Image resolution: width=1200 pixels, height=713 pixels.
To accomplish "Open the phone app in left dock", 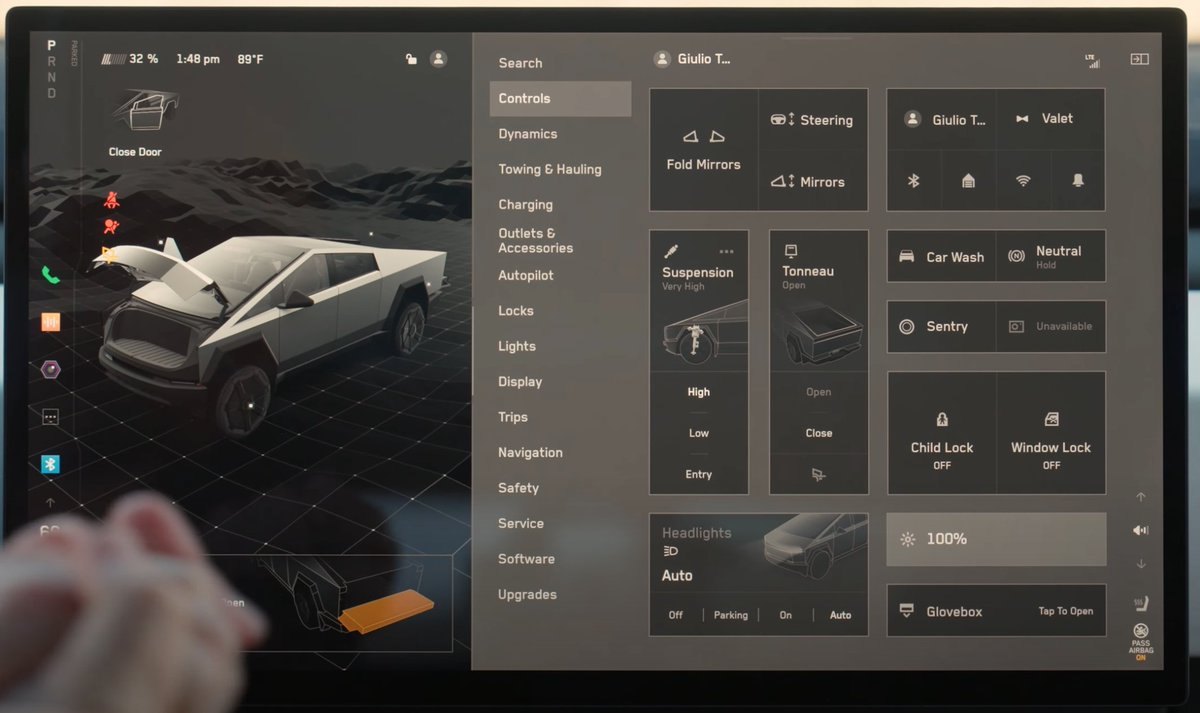I will click(51, 274).
